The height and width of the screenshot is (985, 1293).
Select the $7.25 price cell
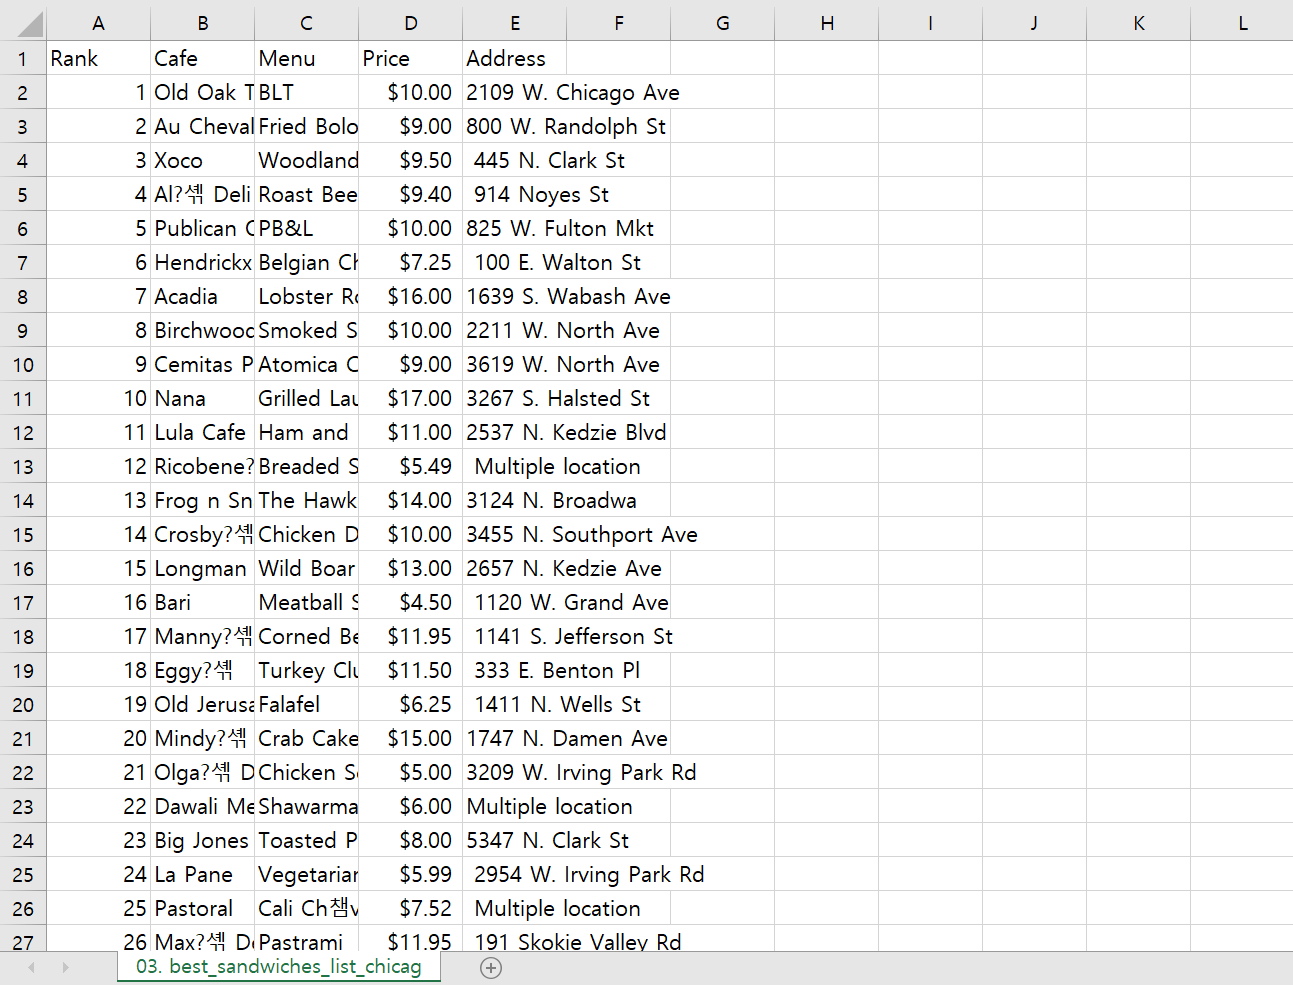[410, 262]
